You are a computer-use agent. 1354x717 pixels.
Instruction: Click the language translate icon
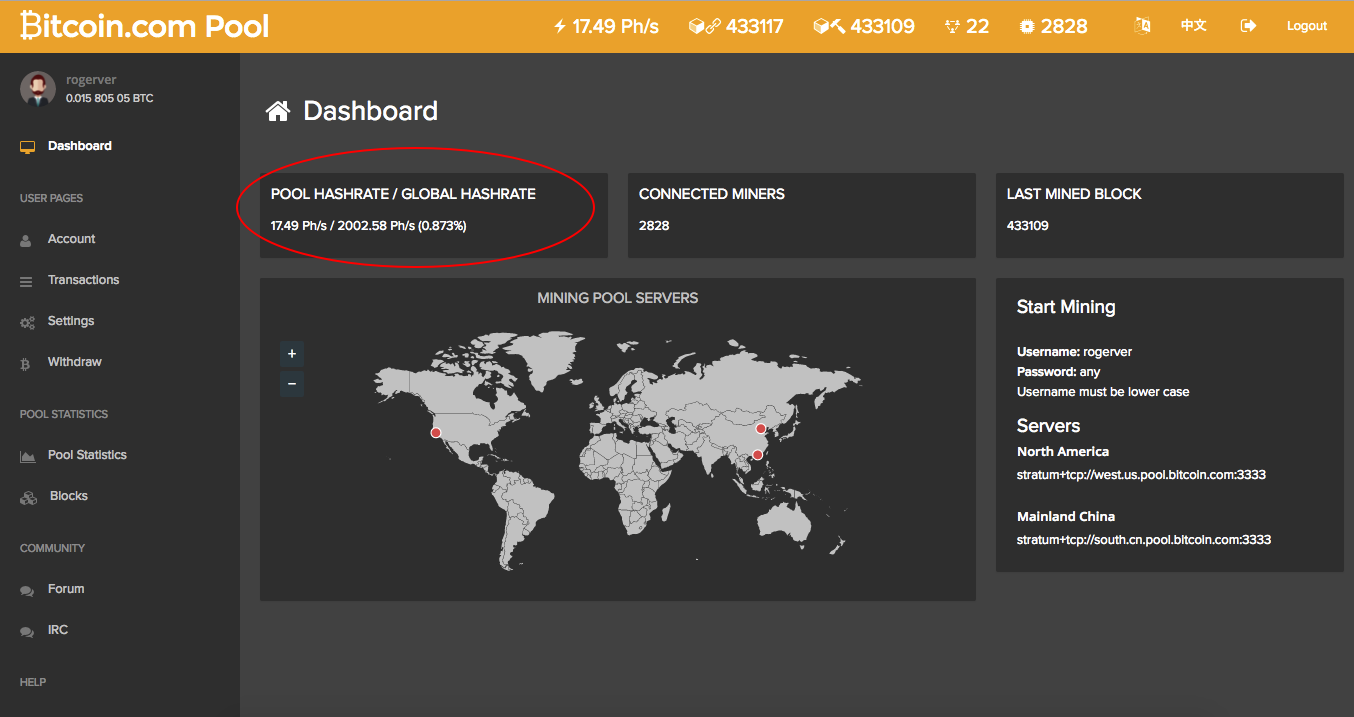pyautogui.click(x=1142, y=26)
